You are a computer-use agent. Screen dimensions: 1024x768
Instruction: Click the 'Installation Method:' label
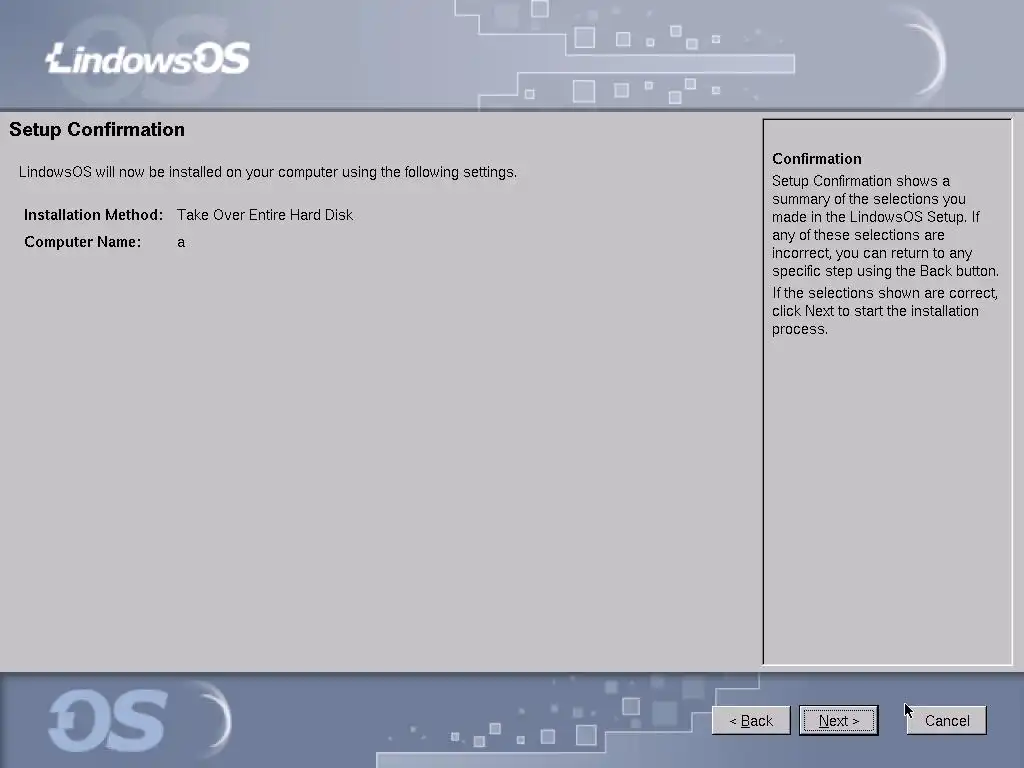93,215
